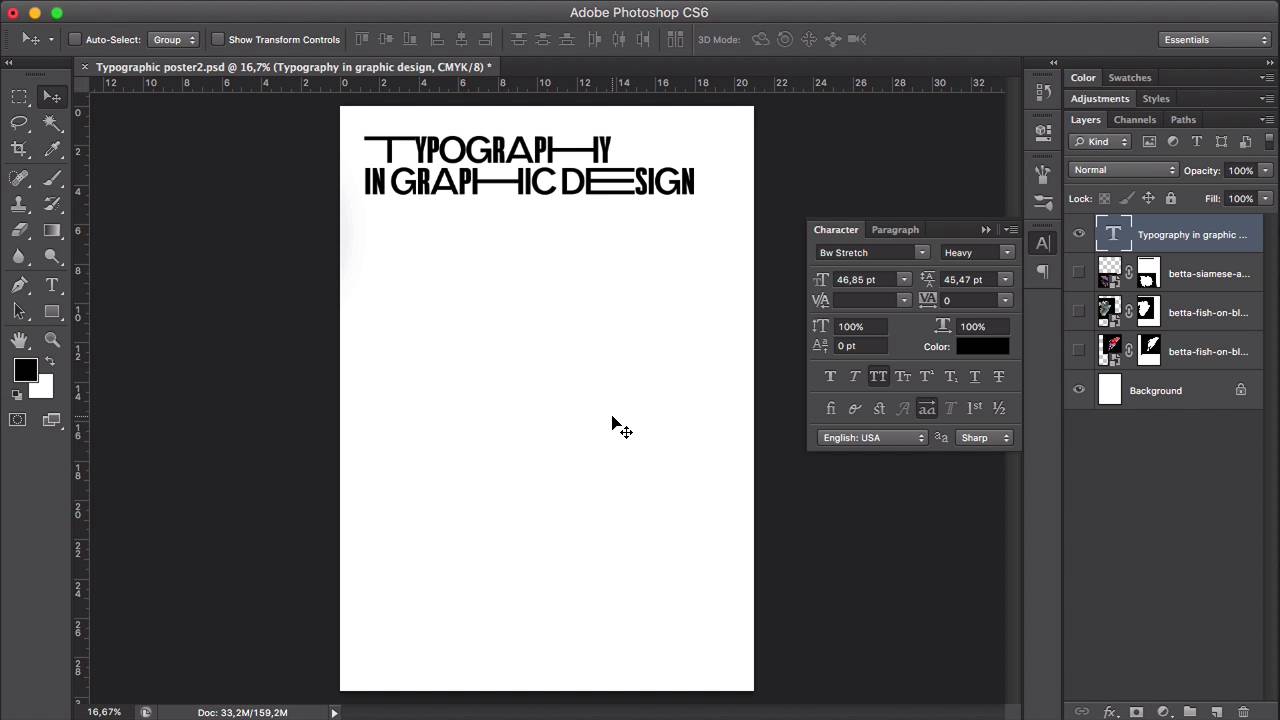Select the Hand tool
1280x720 pixels.
(19, 340)
